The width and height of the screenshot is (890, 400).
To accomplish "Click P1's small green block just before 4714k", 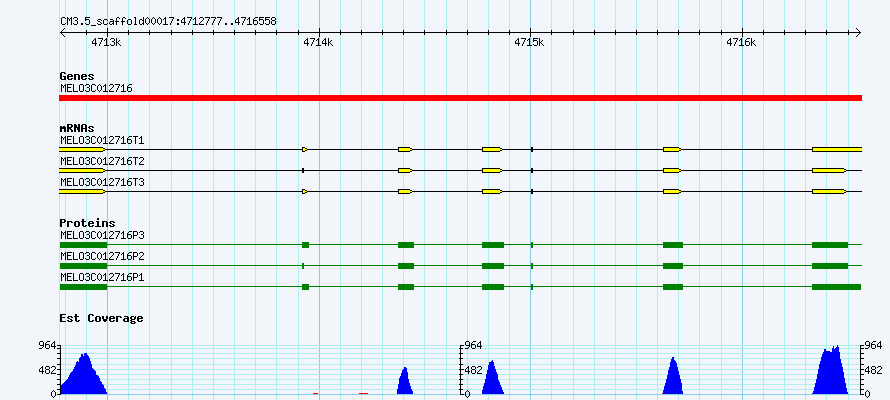I will click(x=305, y=287).
